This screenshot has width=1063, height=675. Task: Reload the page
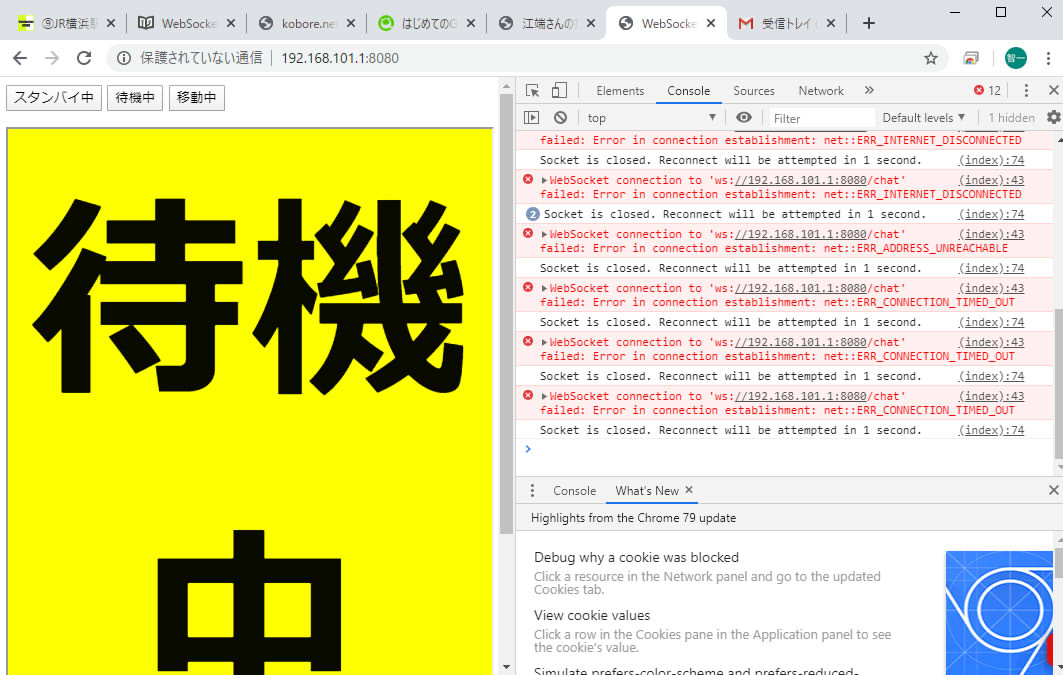pyautogui.click(x=84, y=58)
